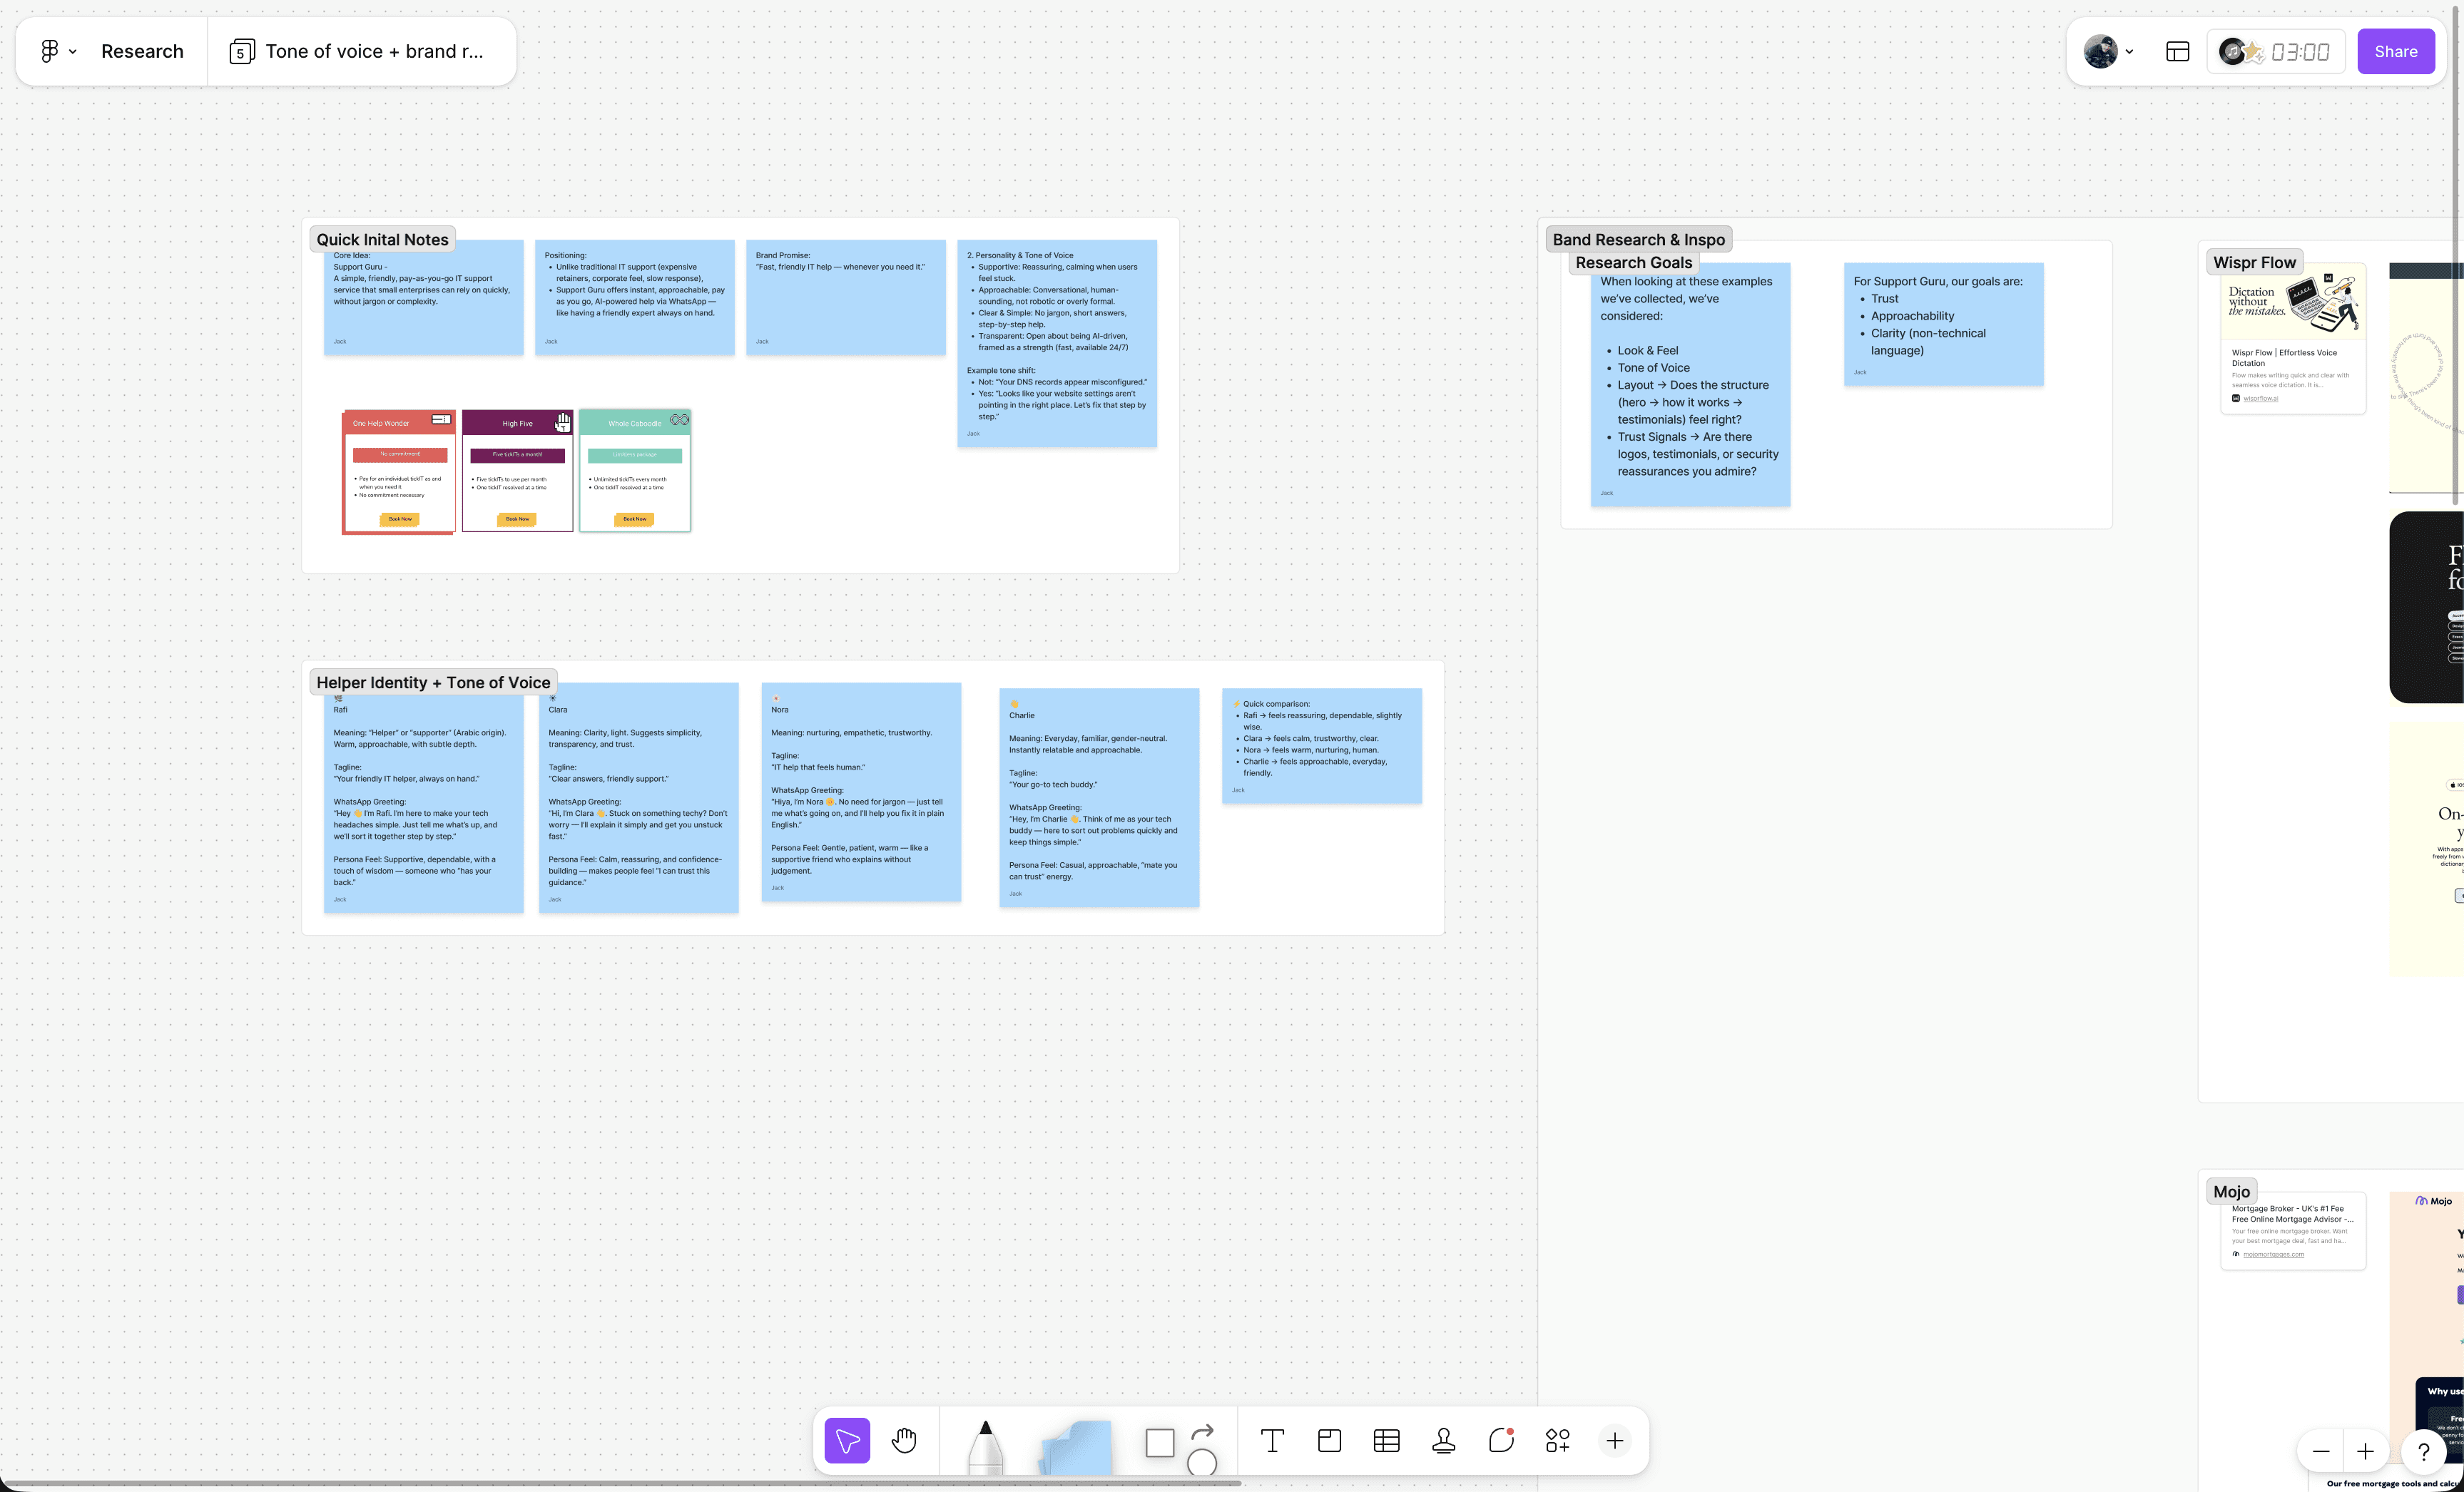Viewport: 2464px width, 1492px height.
Task: Zoom out with the minus button
Action: tap(2321, 1451)
